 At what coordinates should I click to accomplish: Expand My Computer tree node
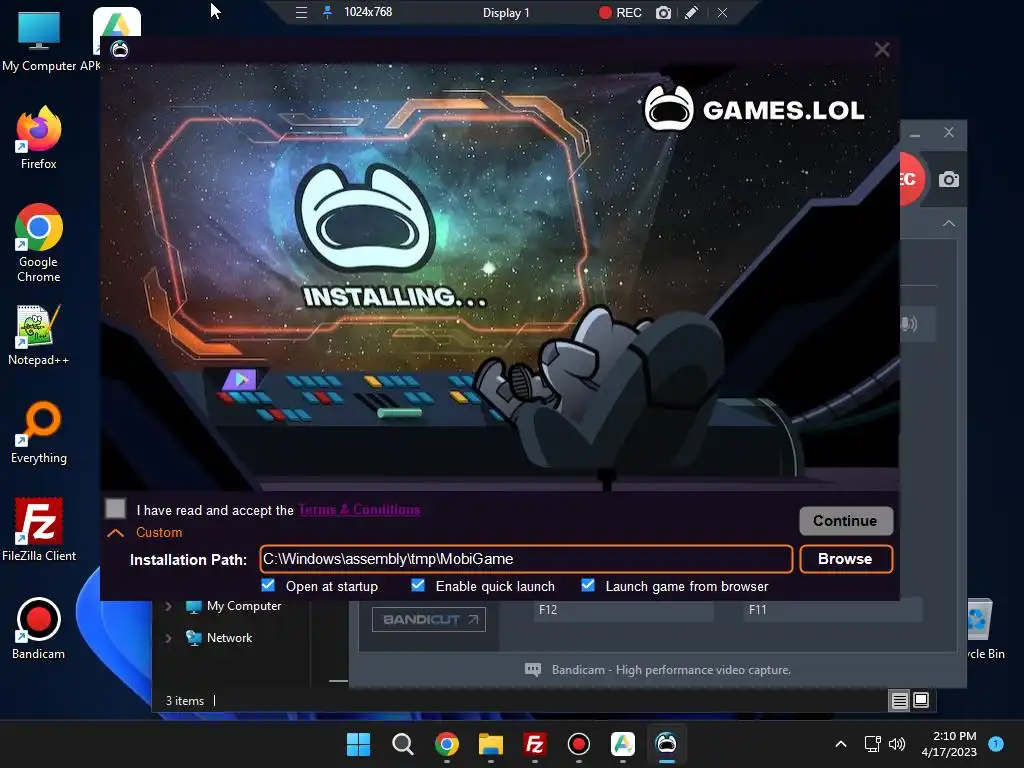(168, 606)
